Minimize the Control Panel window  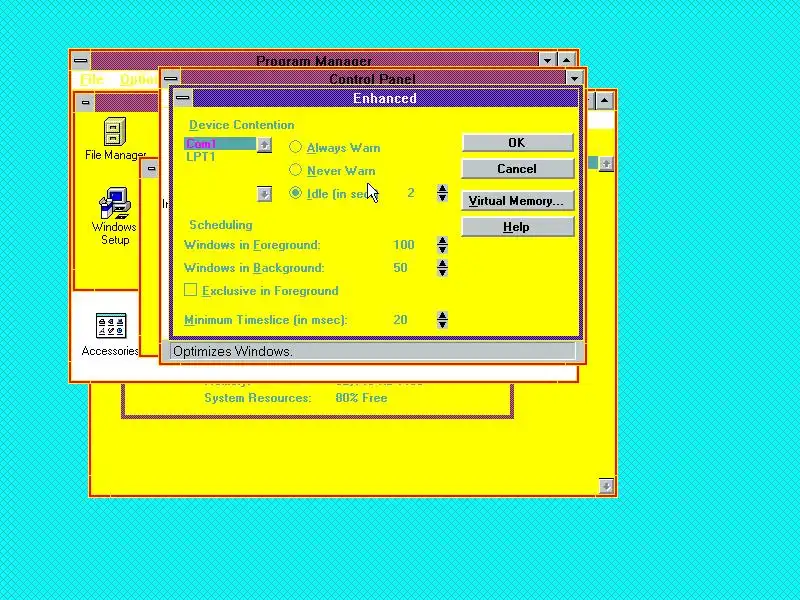(574, 78)
